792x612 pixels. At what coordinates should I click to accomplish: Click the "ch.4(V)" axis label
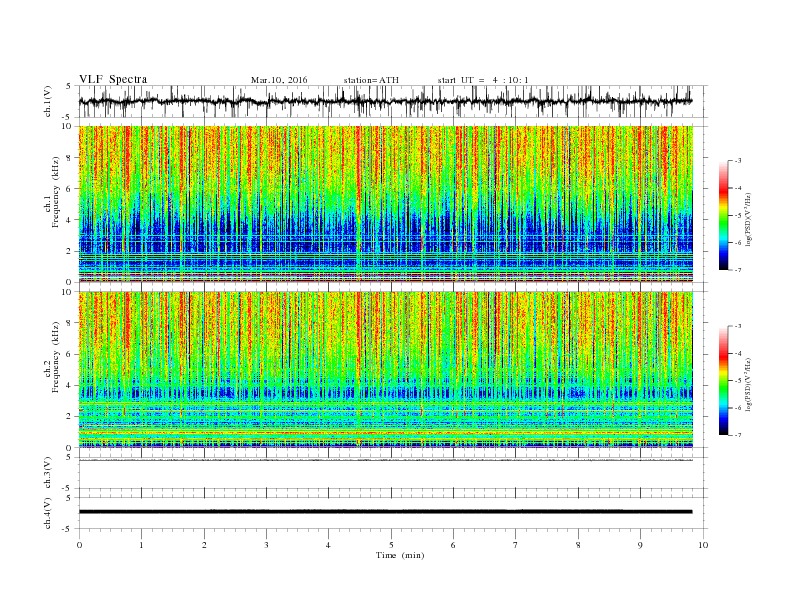[x=48, y=513]
